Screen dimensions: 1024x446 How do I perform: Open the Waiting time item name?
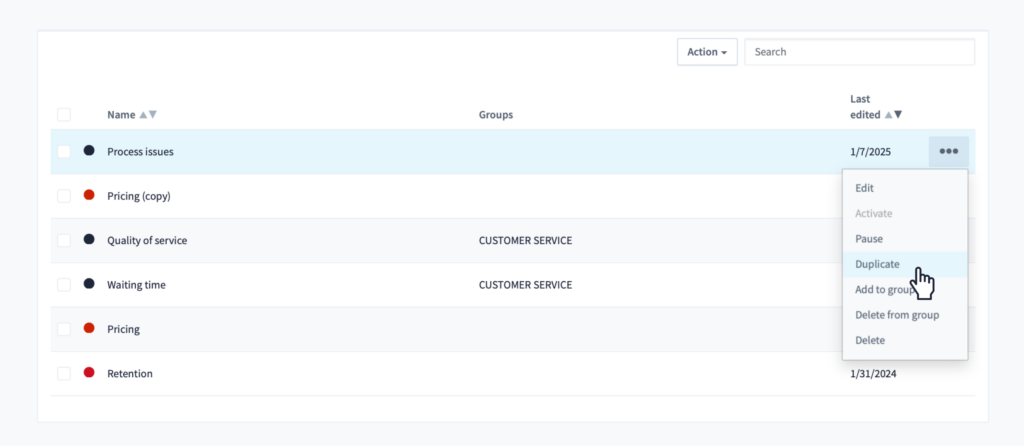[x=136, y=285]
